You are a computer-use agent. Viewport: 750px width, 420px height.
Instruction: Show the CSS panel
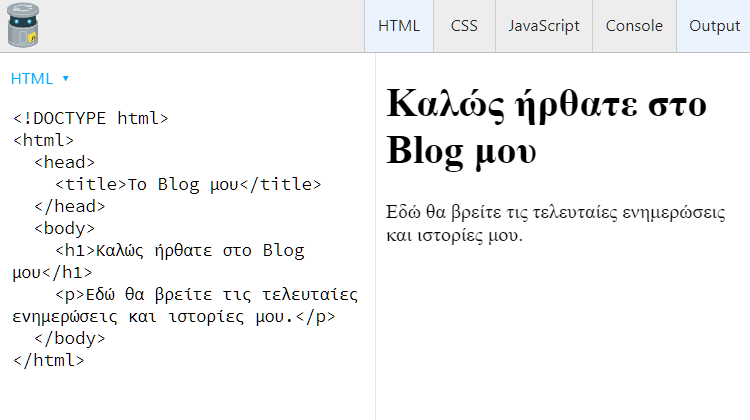[x=464, y=26]
